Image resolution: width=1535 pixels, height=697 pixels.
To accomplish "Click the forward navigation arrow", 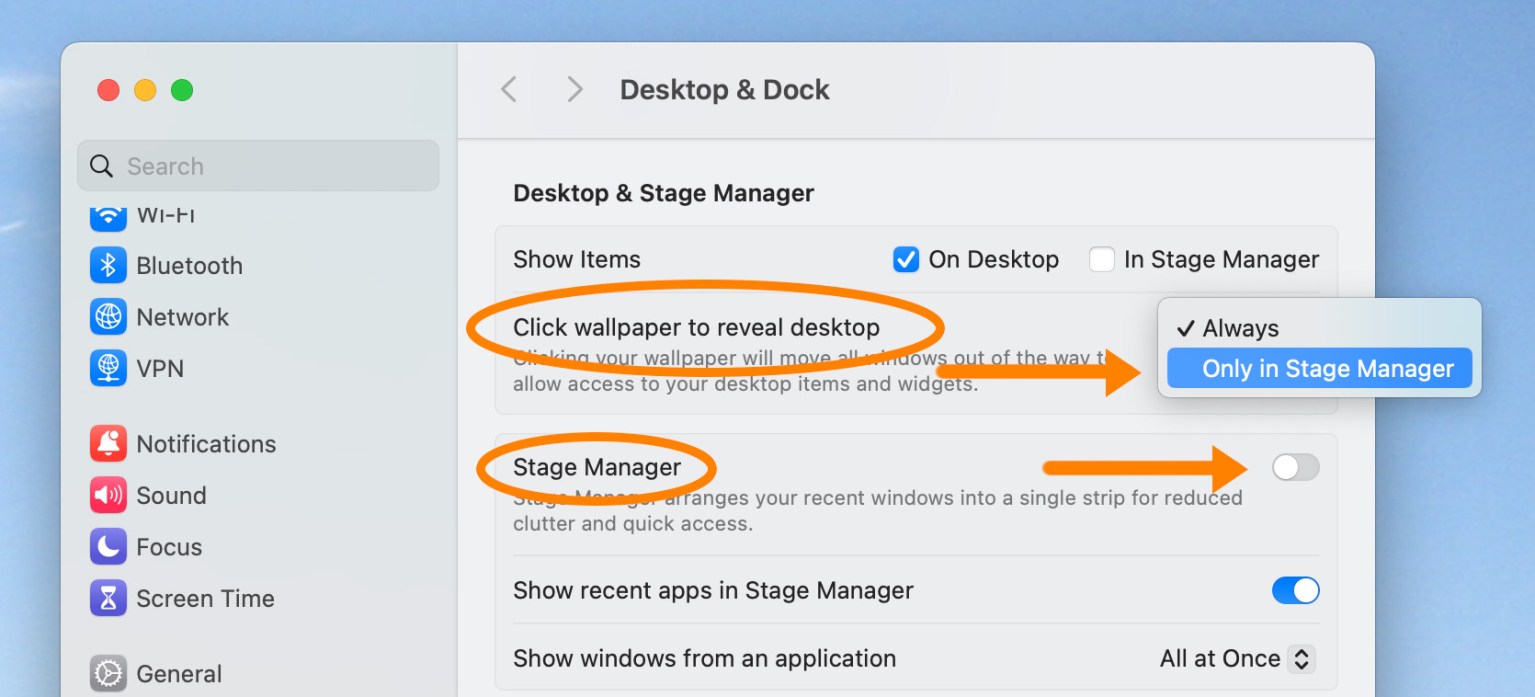I will (x=574, y=89).
